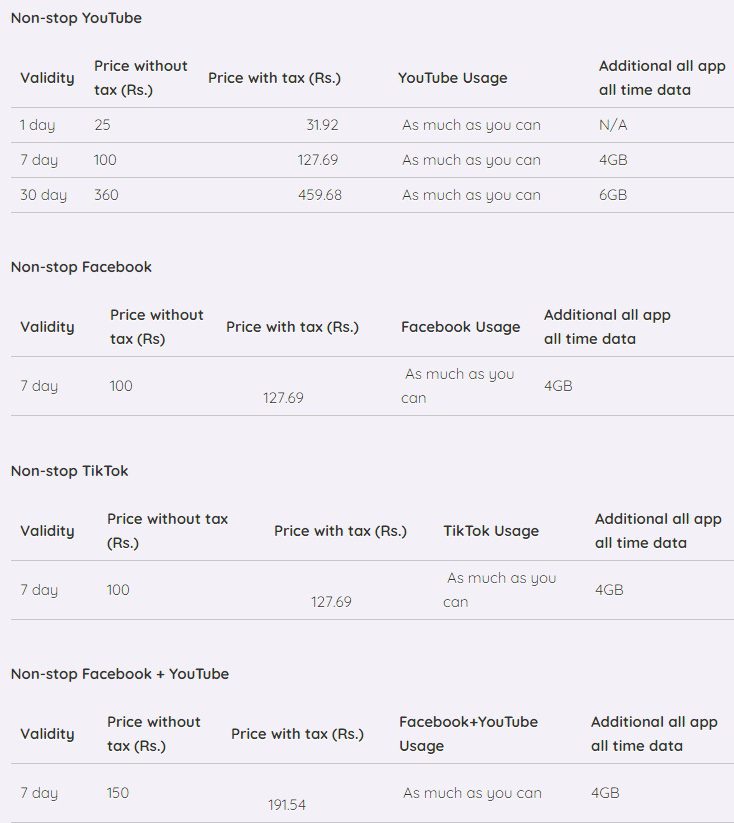Click the 191.54 price with tax value

click(x=287, y=805)
